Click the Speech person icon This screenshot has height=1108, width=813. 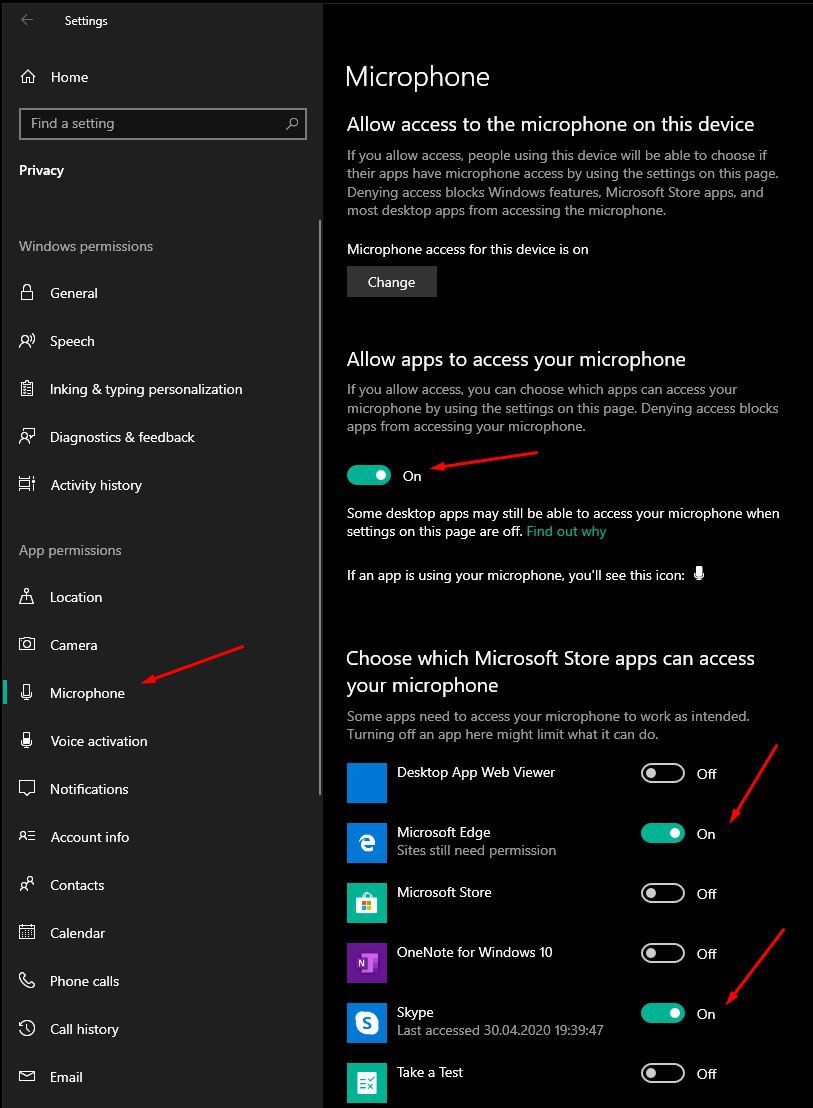[27, 341]
